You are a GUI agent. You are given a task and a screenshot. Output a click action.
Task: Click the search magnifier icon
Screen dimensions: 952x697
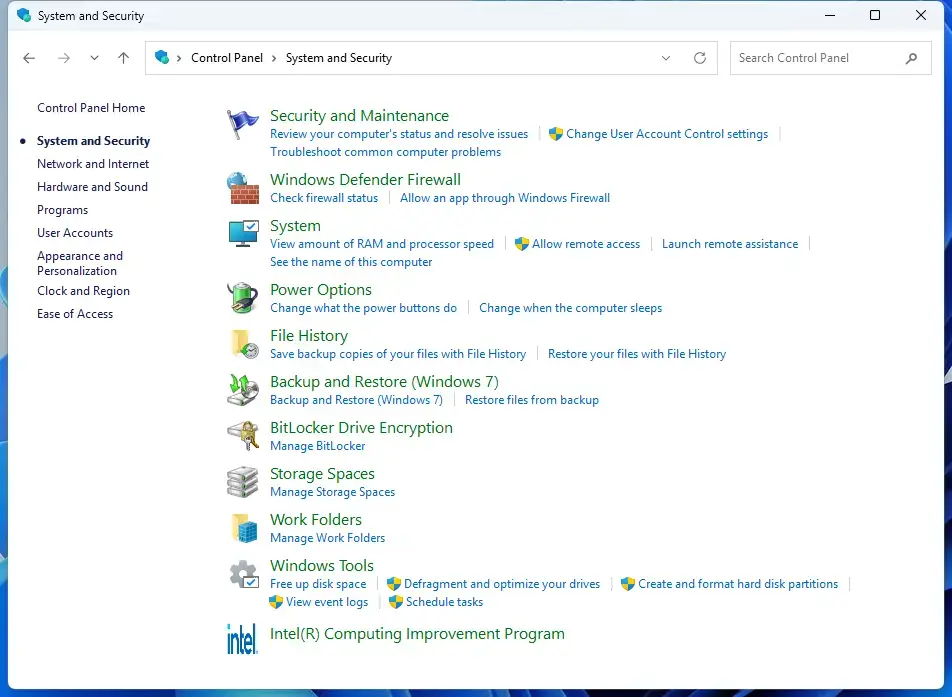coord(911,58)
